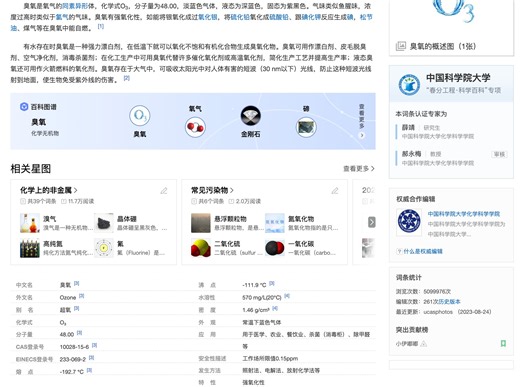Open the 硒 element icon in 百科图谱
Screen dimensions: 520x387
pos(306,127)
